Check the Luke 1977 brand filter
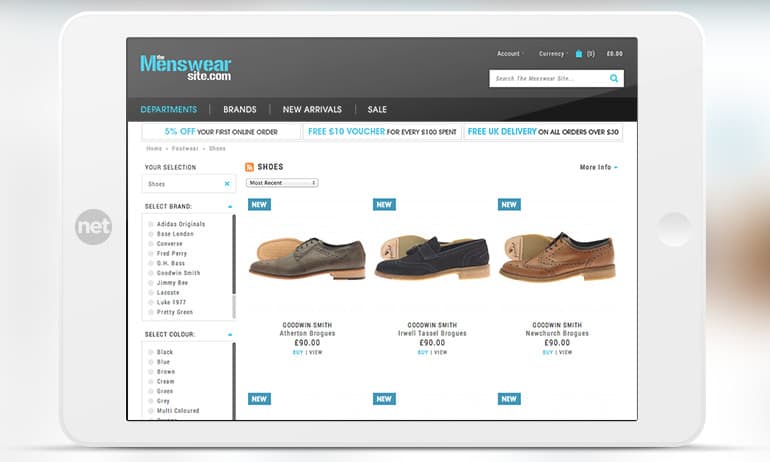Image resolution: width=770 pixels, height=462 pixels. pos(151,302)
